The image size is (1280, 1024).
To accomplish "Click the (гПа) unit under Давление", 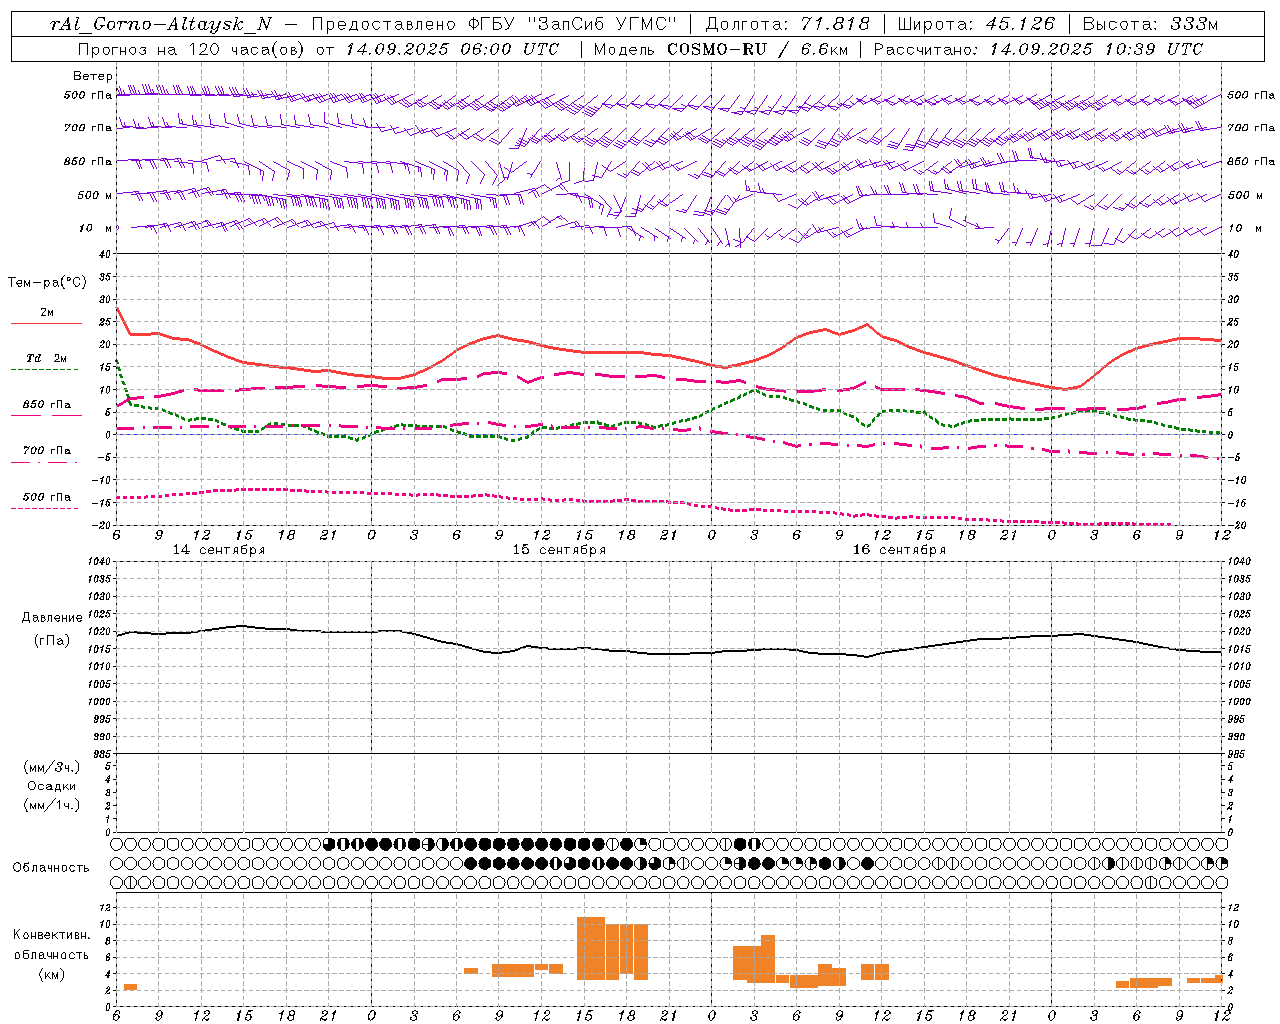I will coord(51,640).
